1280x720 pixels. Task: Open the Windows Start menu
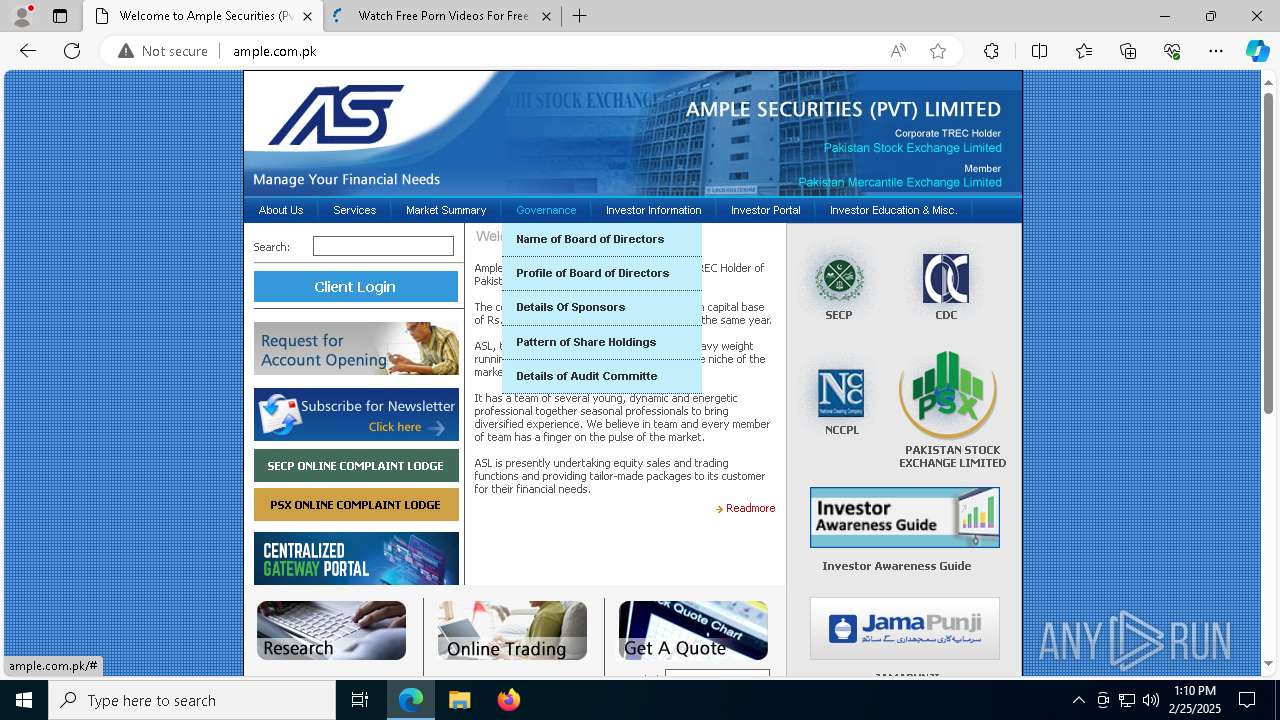[x=24, y=700]
